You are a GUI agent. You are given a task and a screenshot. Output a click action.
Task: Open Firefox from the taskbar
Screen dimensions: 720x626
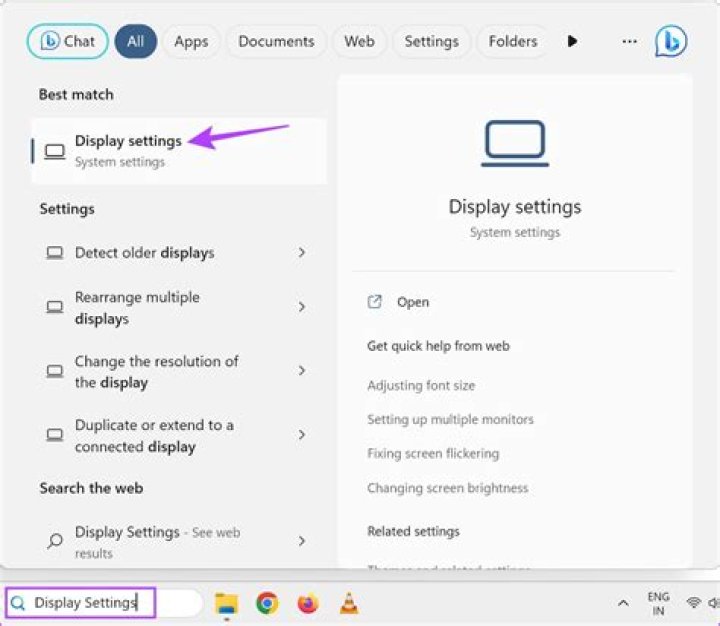tap(308, 603)
